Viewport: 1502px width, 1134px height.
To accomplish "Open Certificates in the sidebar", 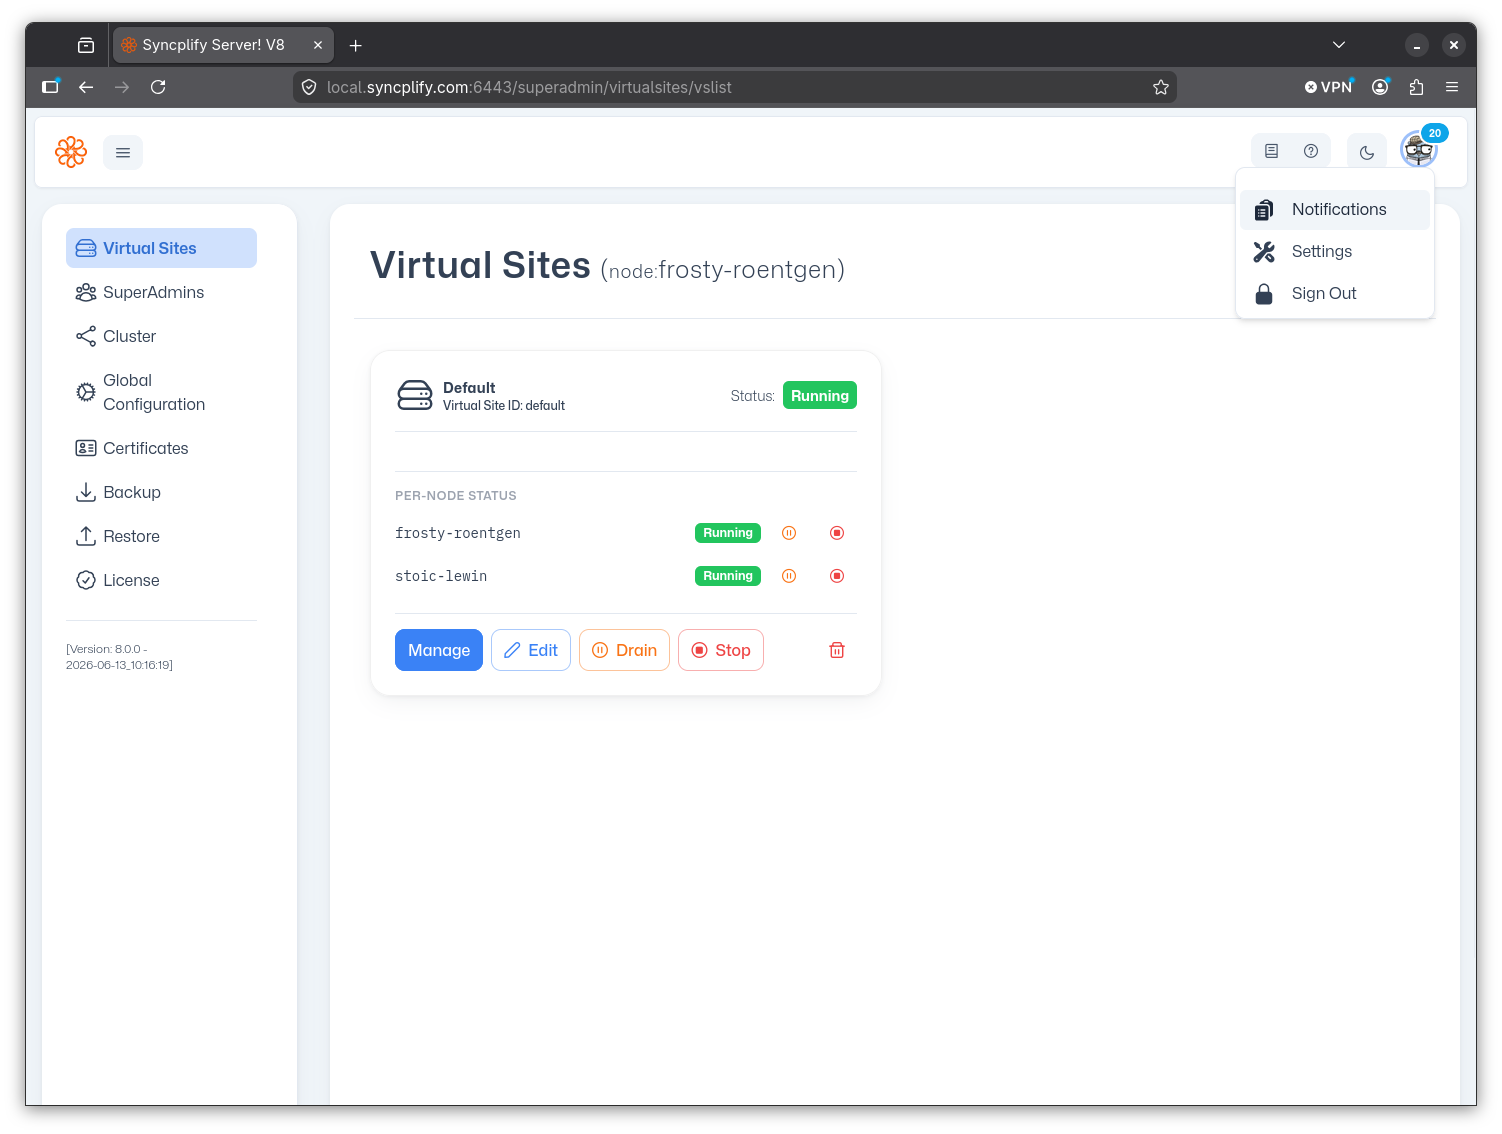I will [161, 448].
